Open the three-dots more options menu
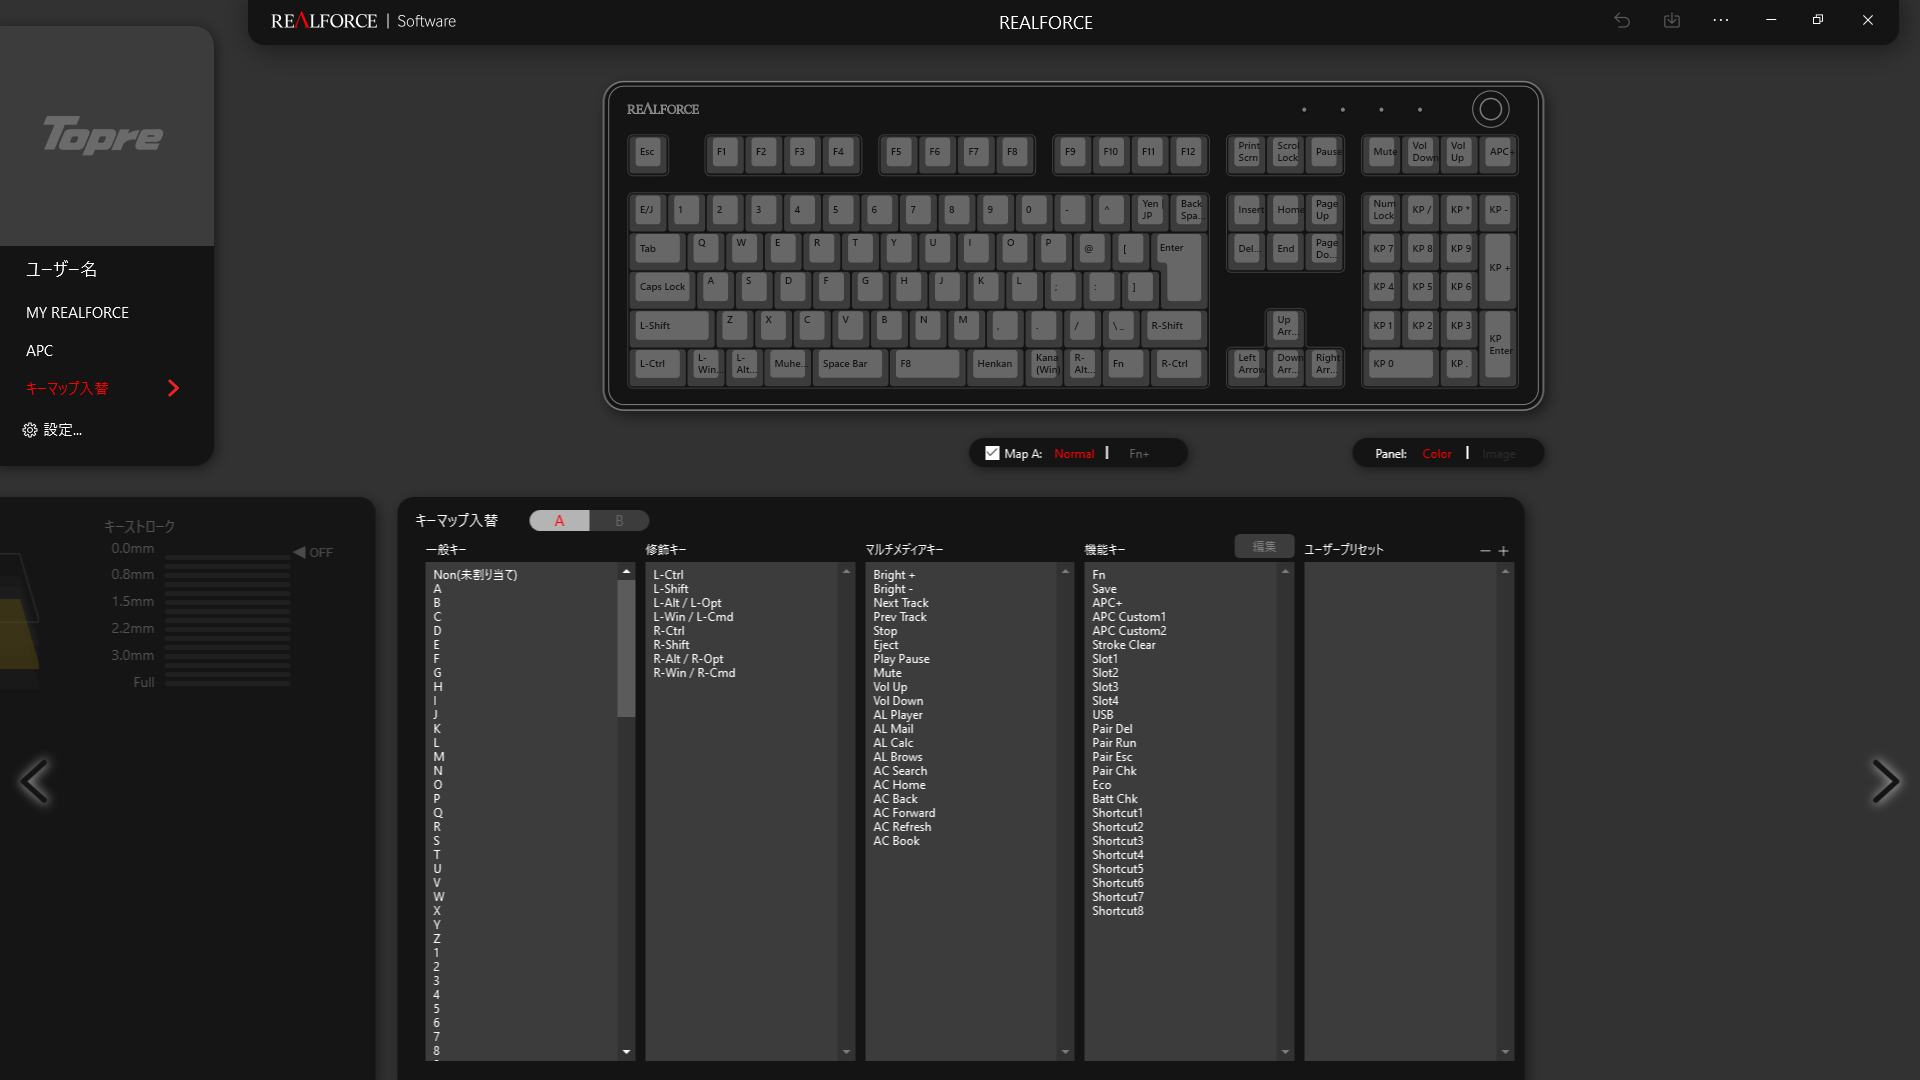Viewport: 1920px width, 1080px height. 1720,20
